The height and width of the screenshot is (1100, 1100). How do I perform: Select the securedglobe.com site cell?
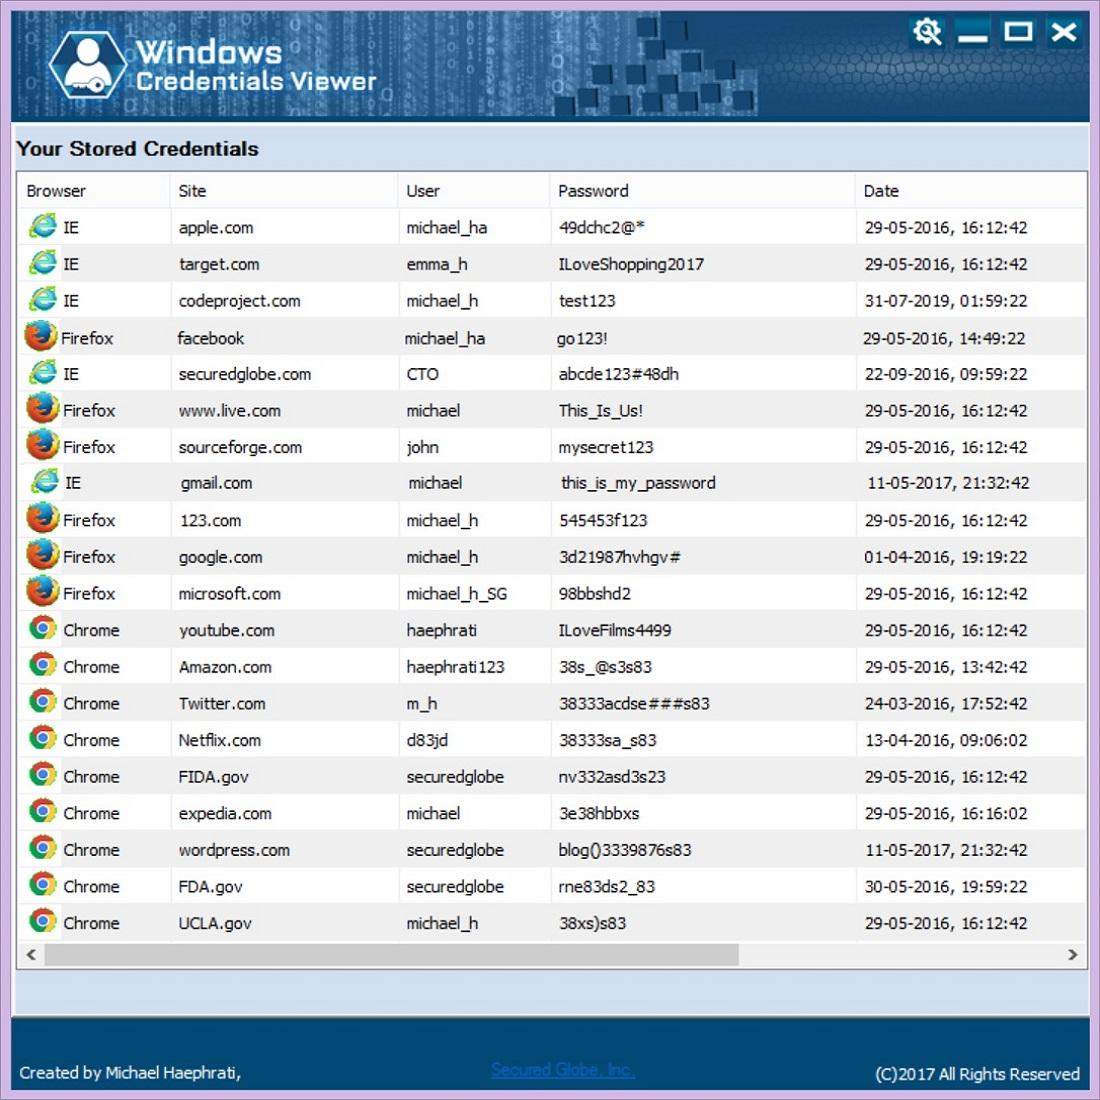[x=245, y=374]
